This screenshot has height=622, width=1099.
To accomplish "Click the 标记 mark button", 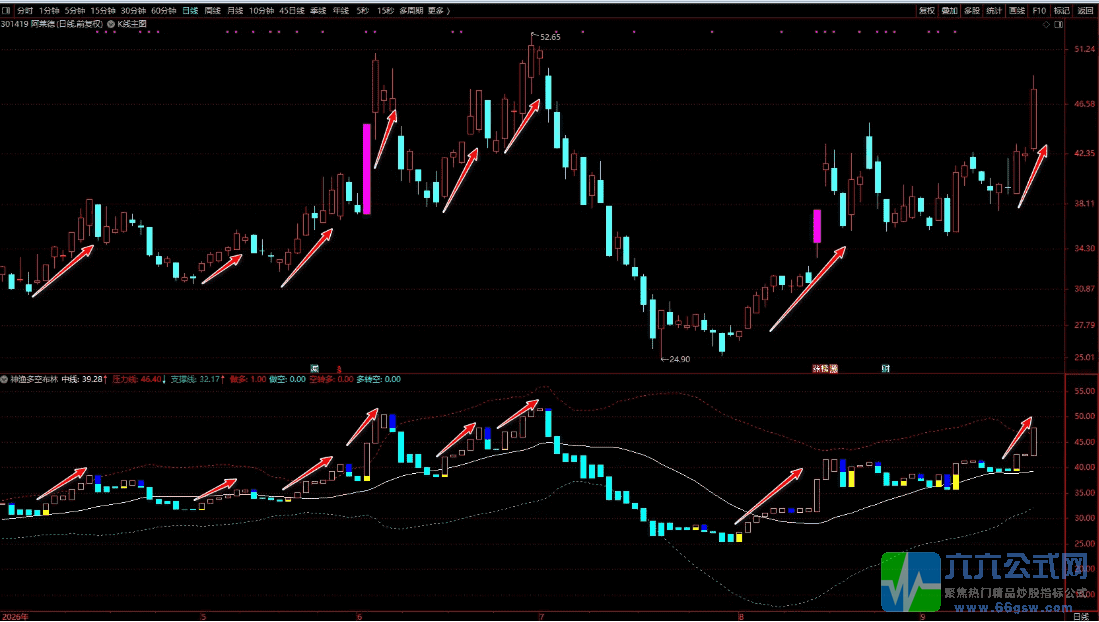I will click(x=1061, y=11).
